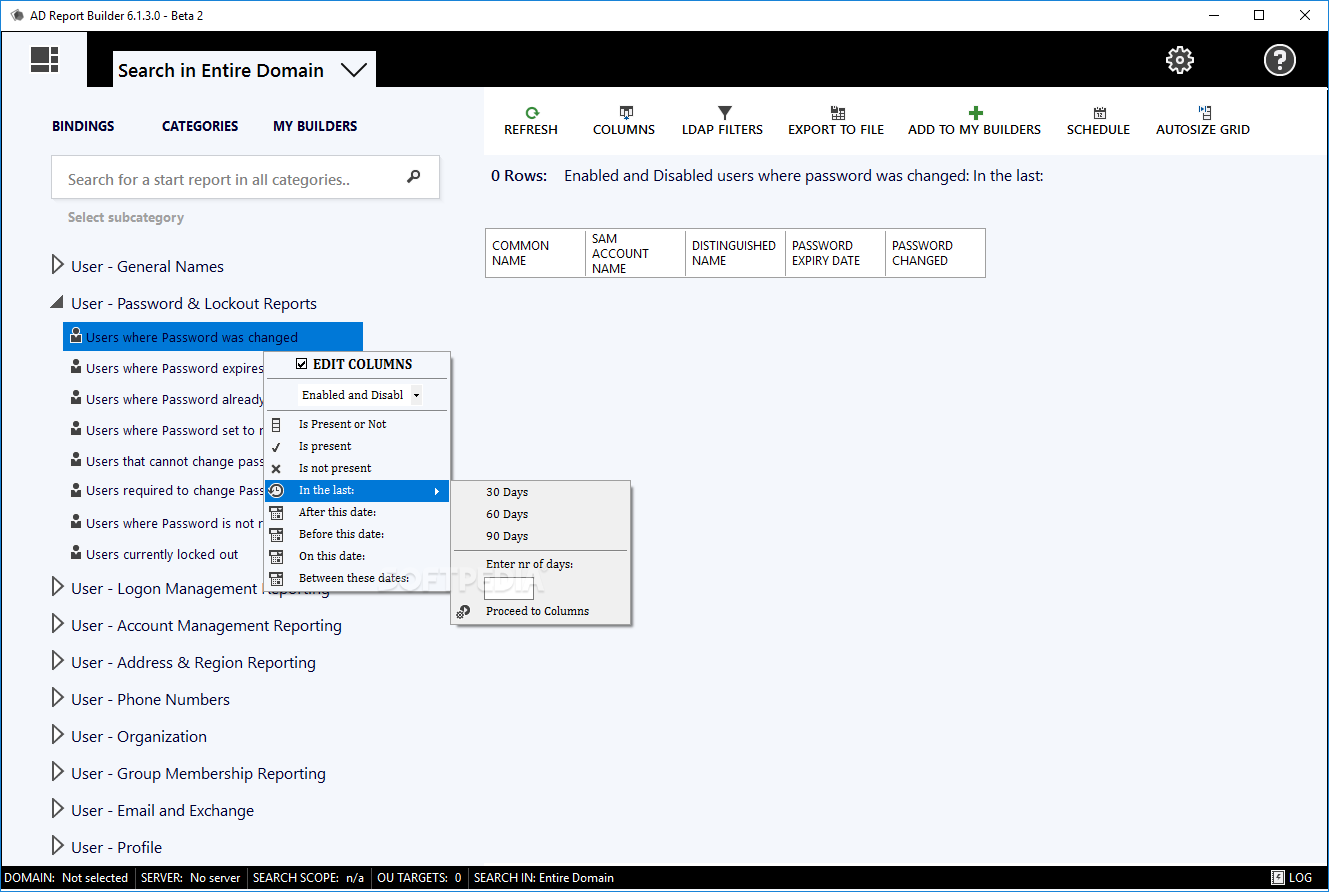
Task: Click the Schedule calendar icon
Action: pos(1100,113)
